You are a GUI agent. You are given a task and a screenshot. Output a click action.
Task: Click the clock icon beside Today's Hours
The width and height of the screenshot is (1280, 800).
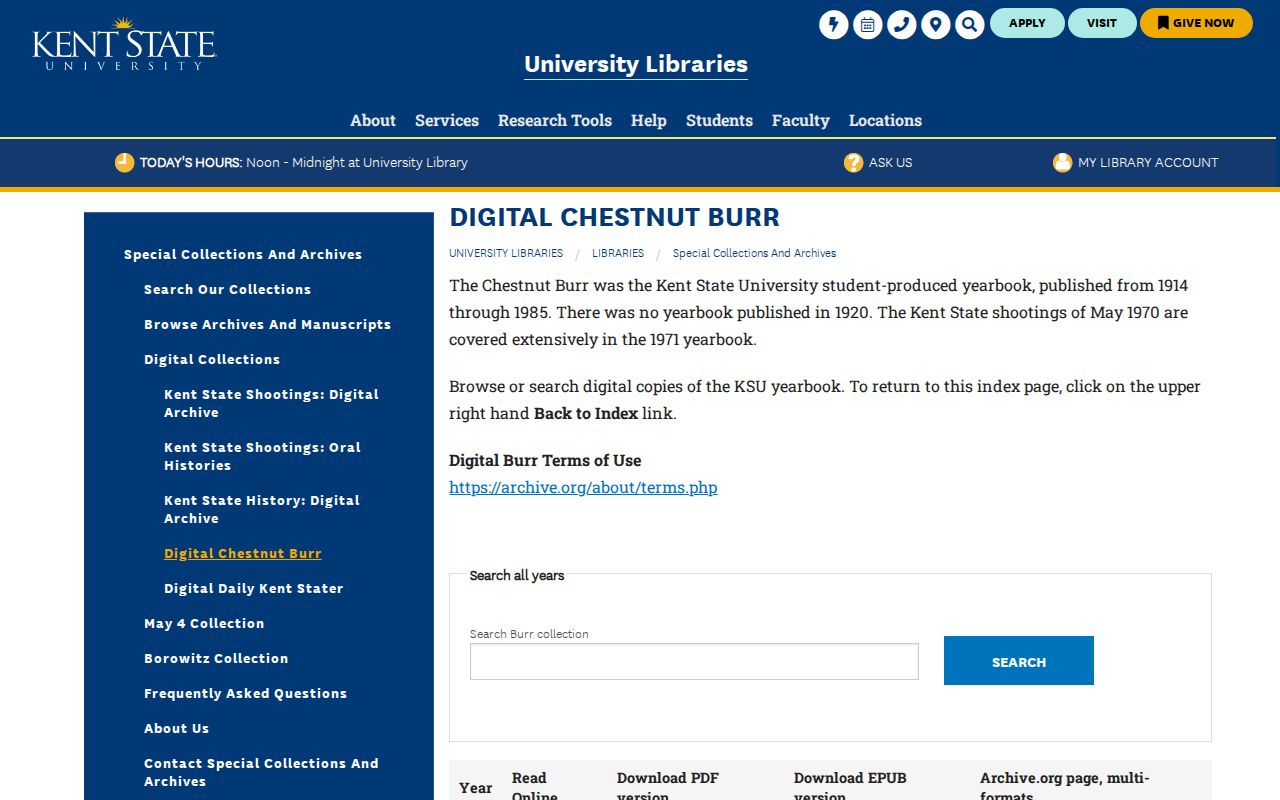pyautogui.click(x=124, y=162)
